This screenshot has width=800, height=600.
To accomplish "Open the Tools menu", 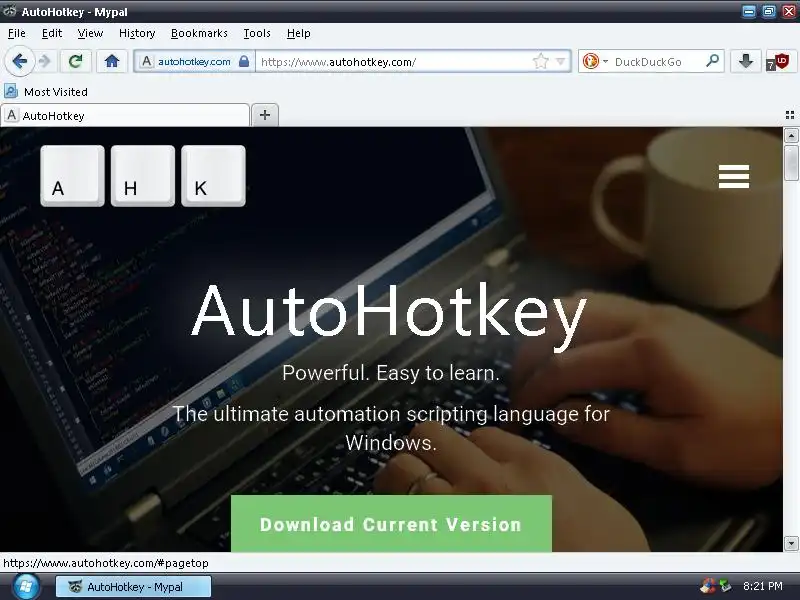I will click(257, 33).
